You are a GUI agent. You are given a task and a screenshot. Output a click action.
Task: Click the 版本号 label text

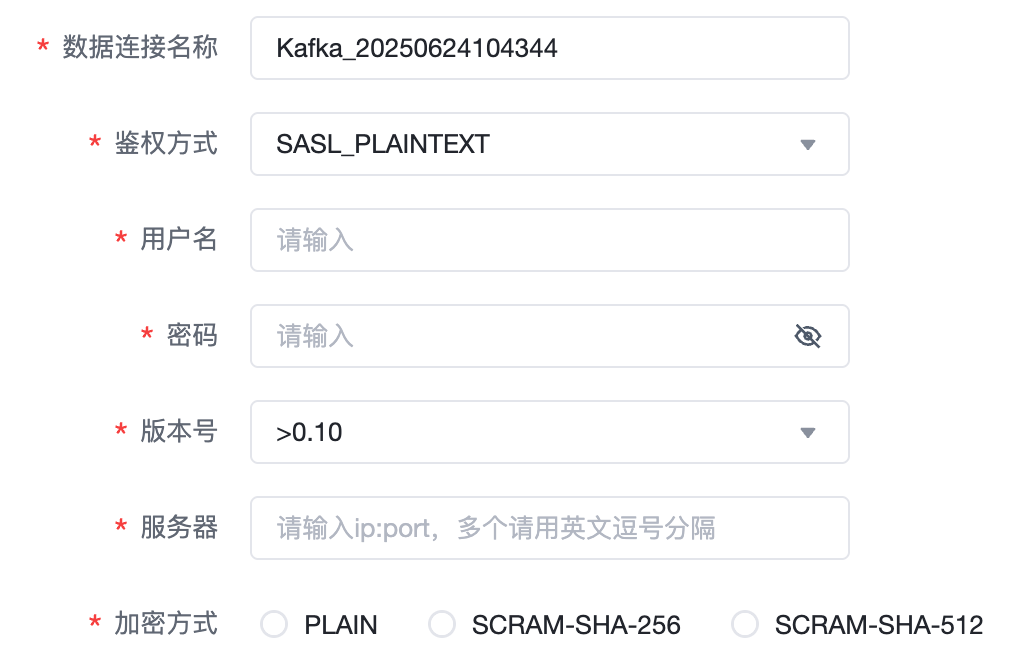coord(179,431)
